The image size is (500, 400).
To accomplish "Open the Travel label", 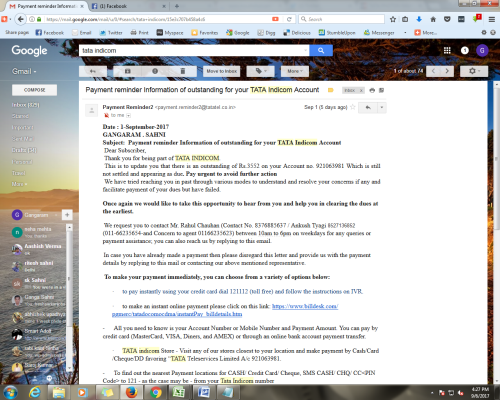I will [x=18, y=173].
